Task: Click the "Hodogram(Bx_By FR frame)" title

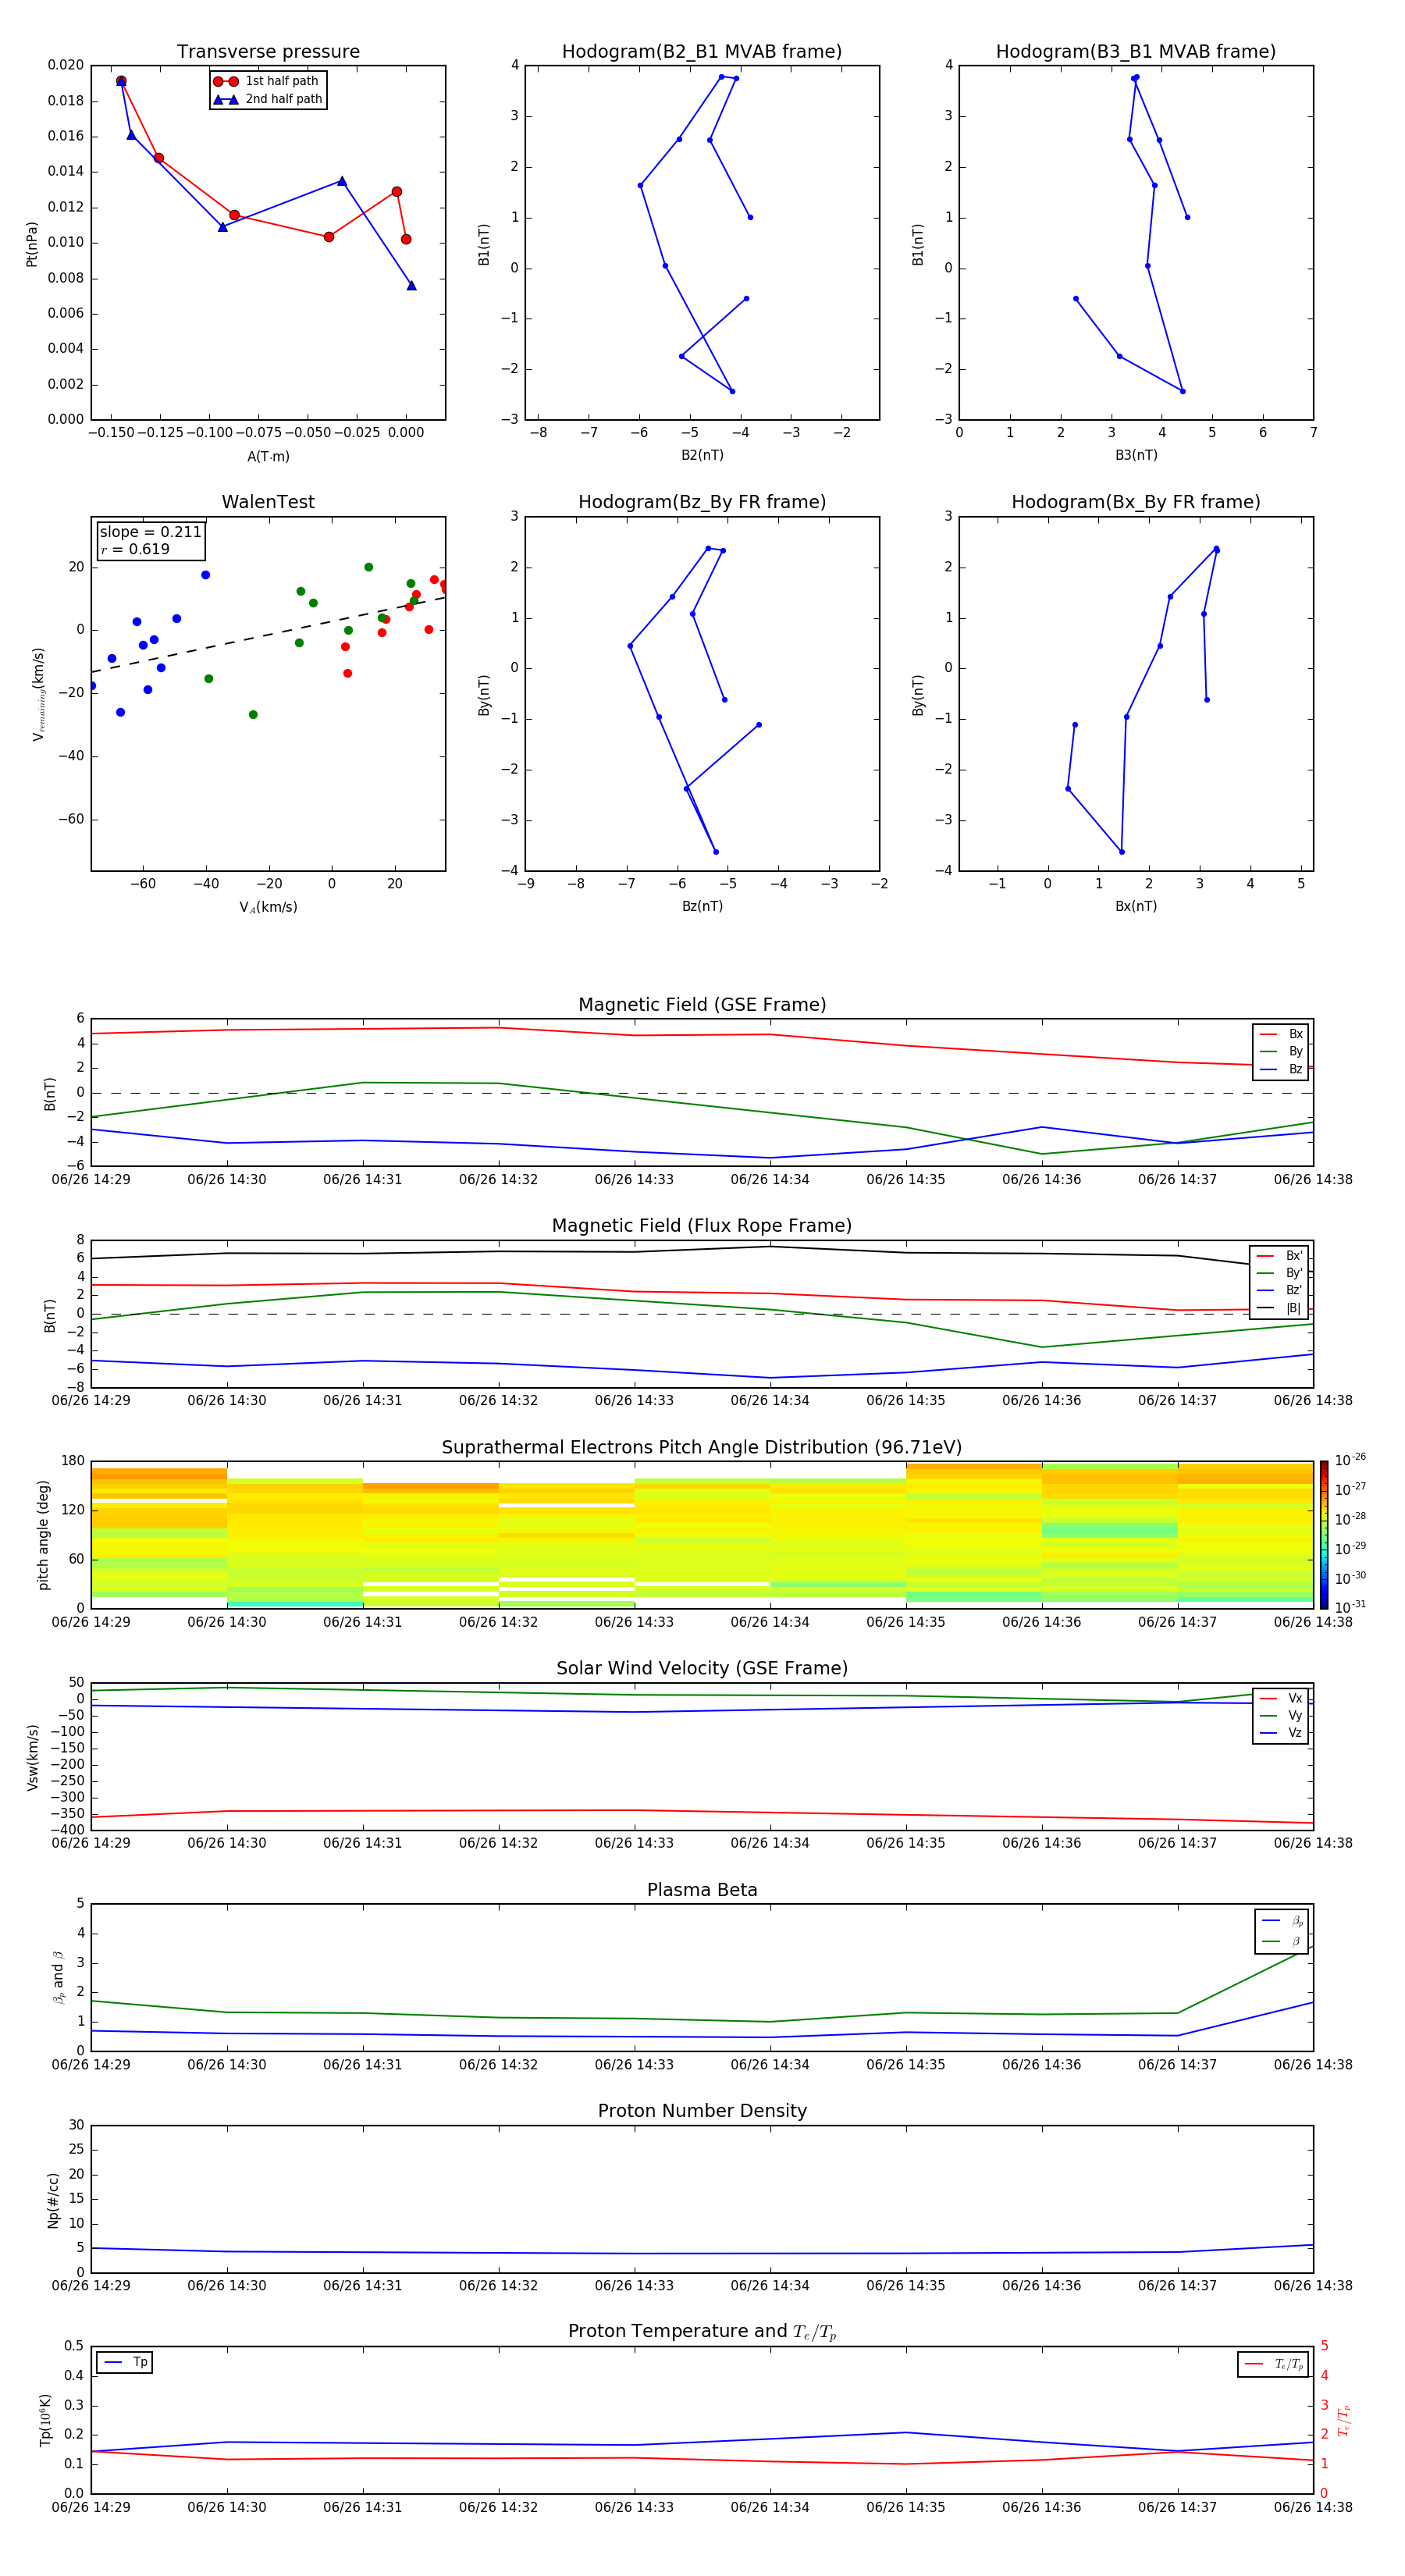Action: [x=1136, y=502]
